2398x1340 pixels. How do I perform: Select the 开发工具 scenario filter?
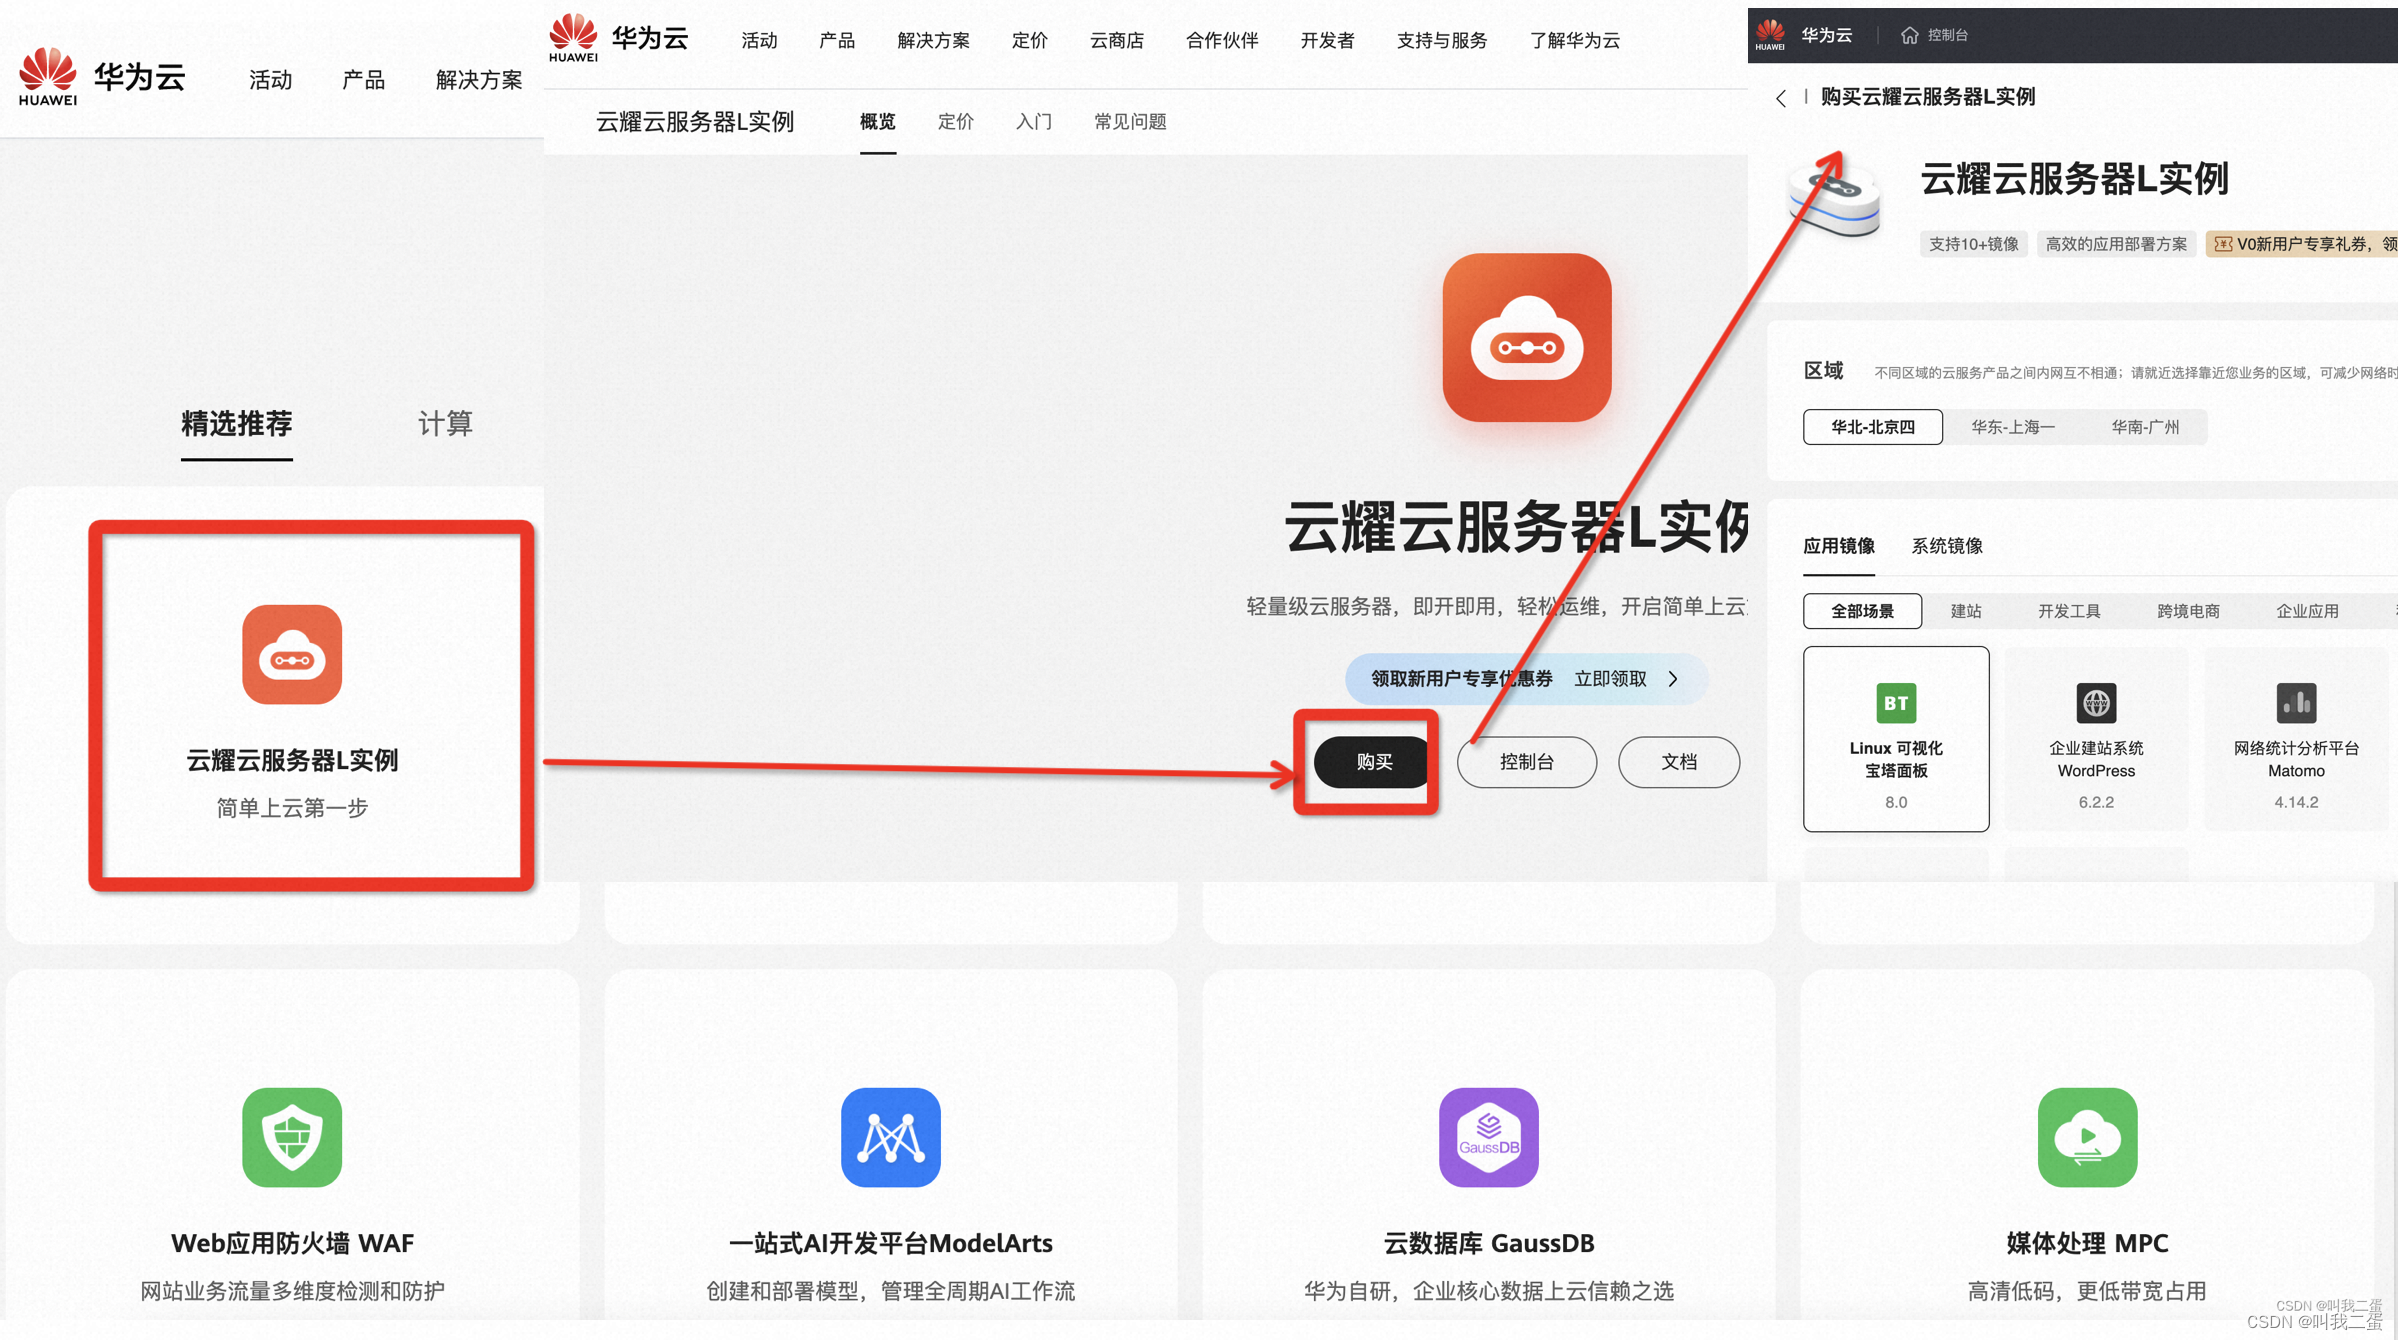click(2069, 611)
